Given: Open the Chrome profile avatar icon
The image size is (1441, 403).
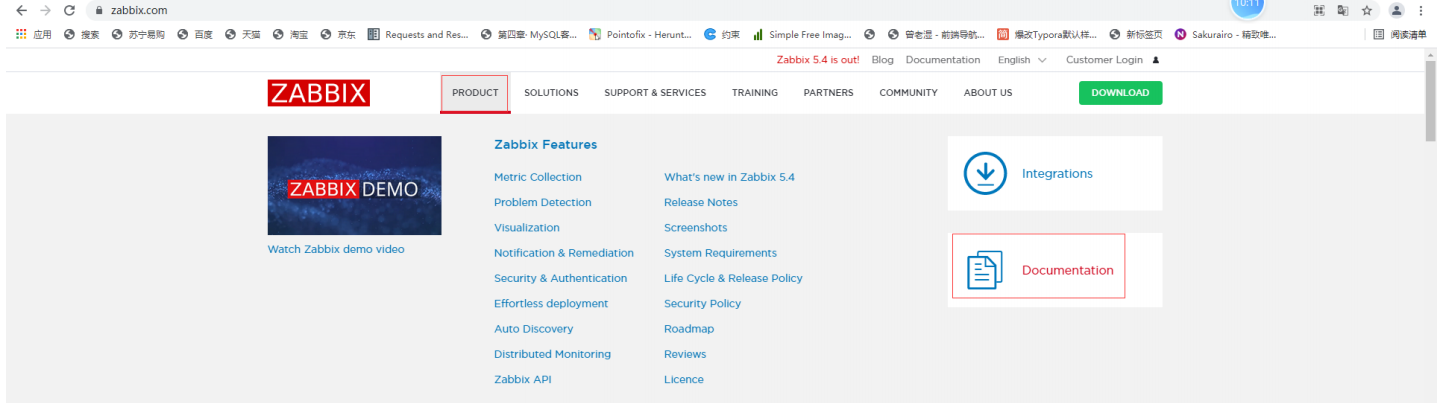Looking at the screenshot, I should (x=1396, y=10).
